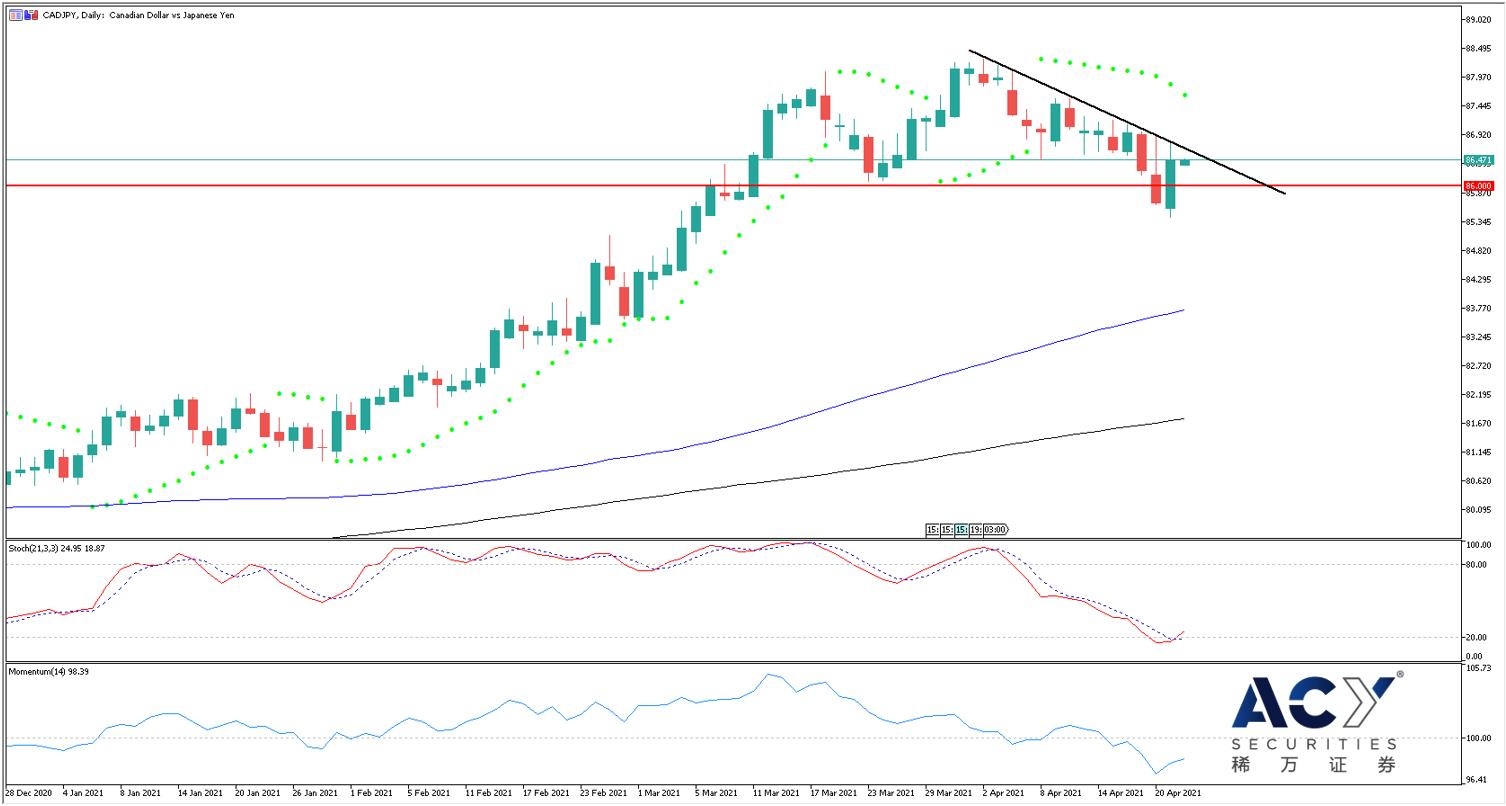
Task: Click the 29 Mar 2021 date label
Action: point(948,793)
